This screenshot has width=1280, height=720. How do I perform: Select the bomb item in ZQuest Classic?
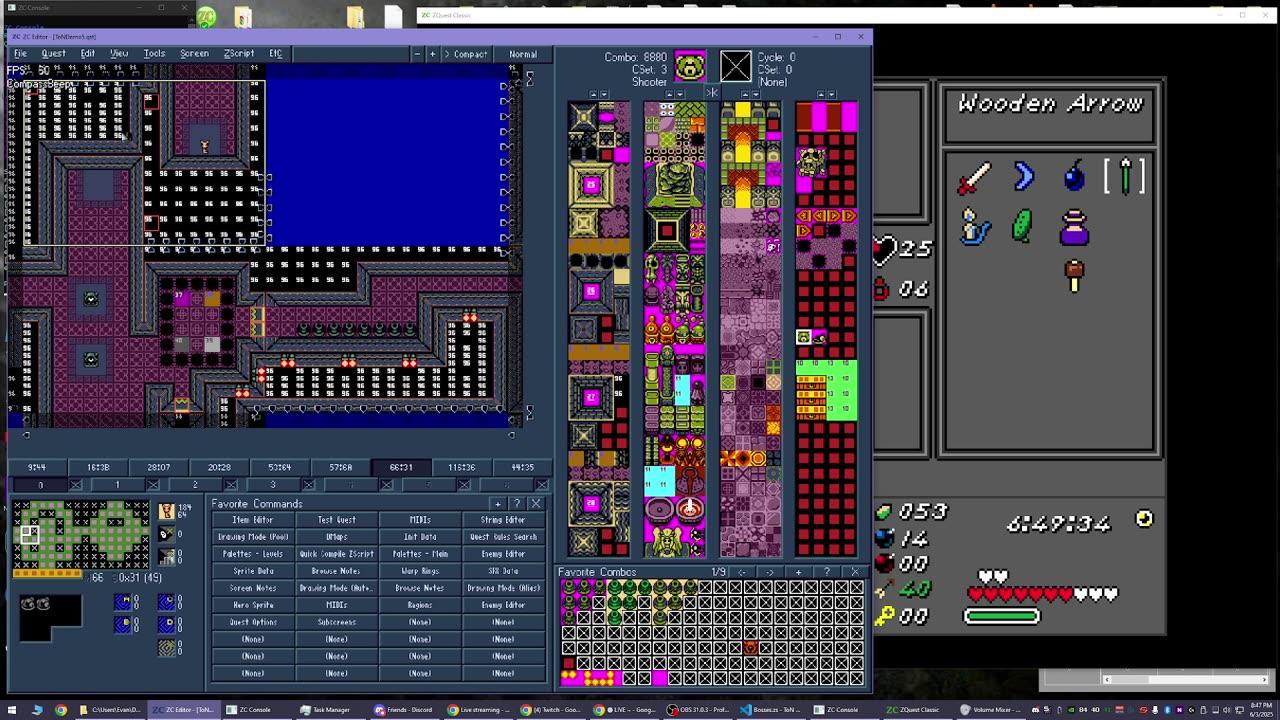coord(1074,177)
